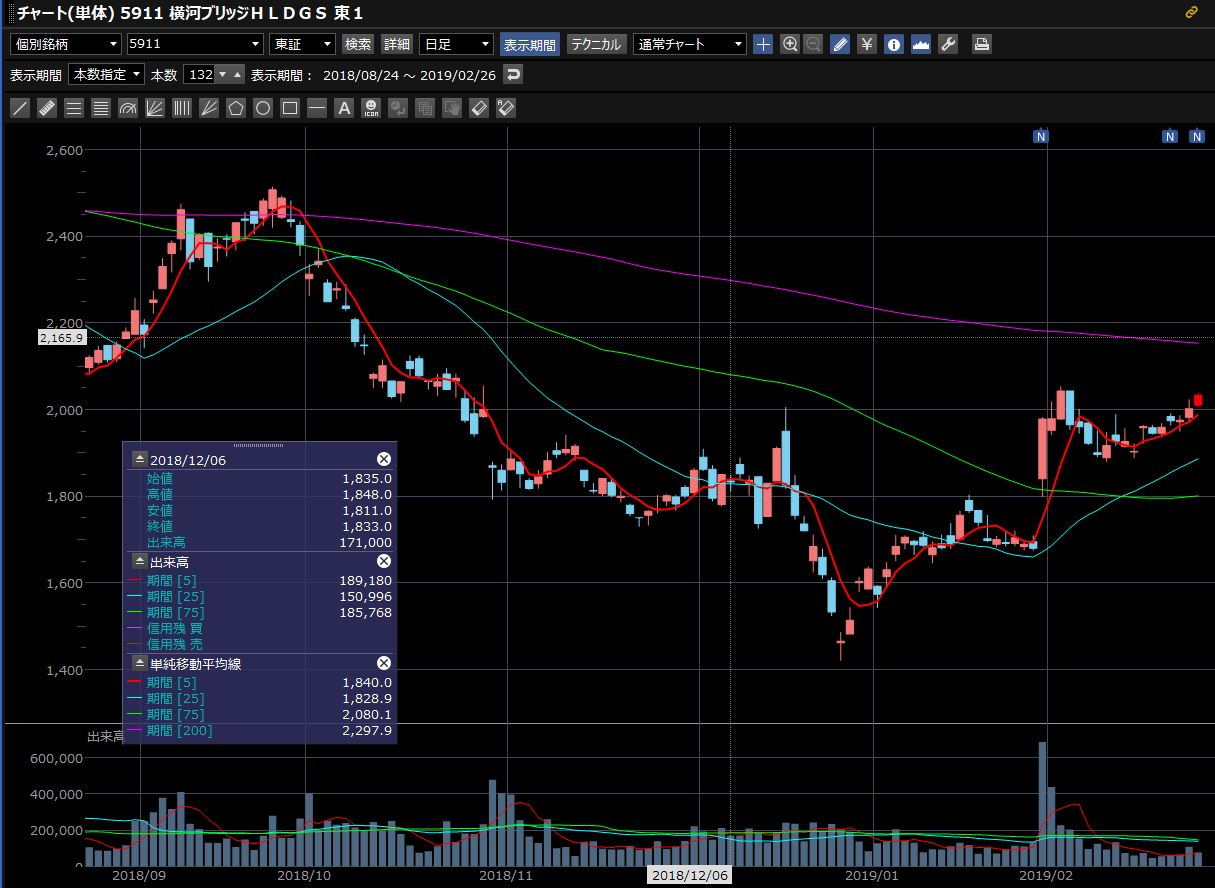Toggle the info panel display button
The width and height of the screenshot is (1215, 888).
click(x=894, y=44)
